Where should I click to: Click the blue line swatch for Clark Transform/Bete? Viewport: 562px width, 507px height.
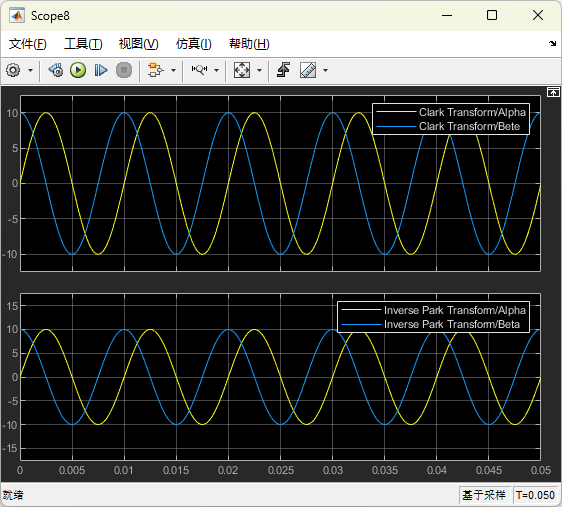[396, 126]
